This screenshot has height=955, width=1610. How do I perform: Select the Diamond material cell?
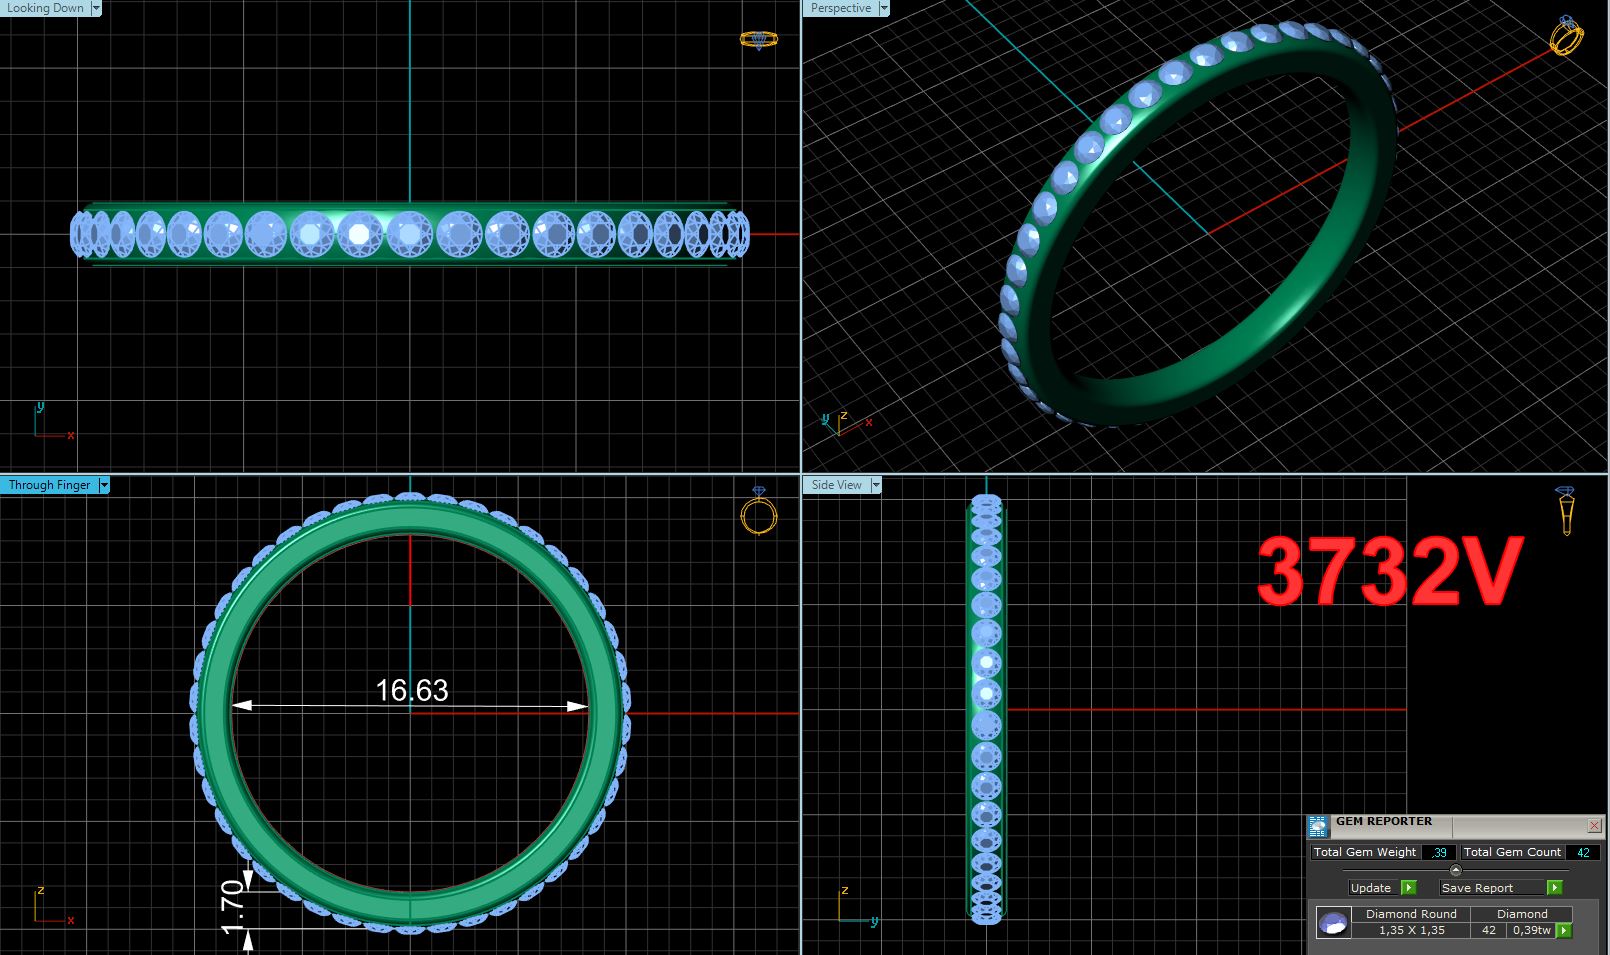tap(1522, 914)
